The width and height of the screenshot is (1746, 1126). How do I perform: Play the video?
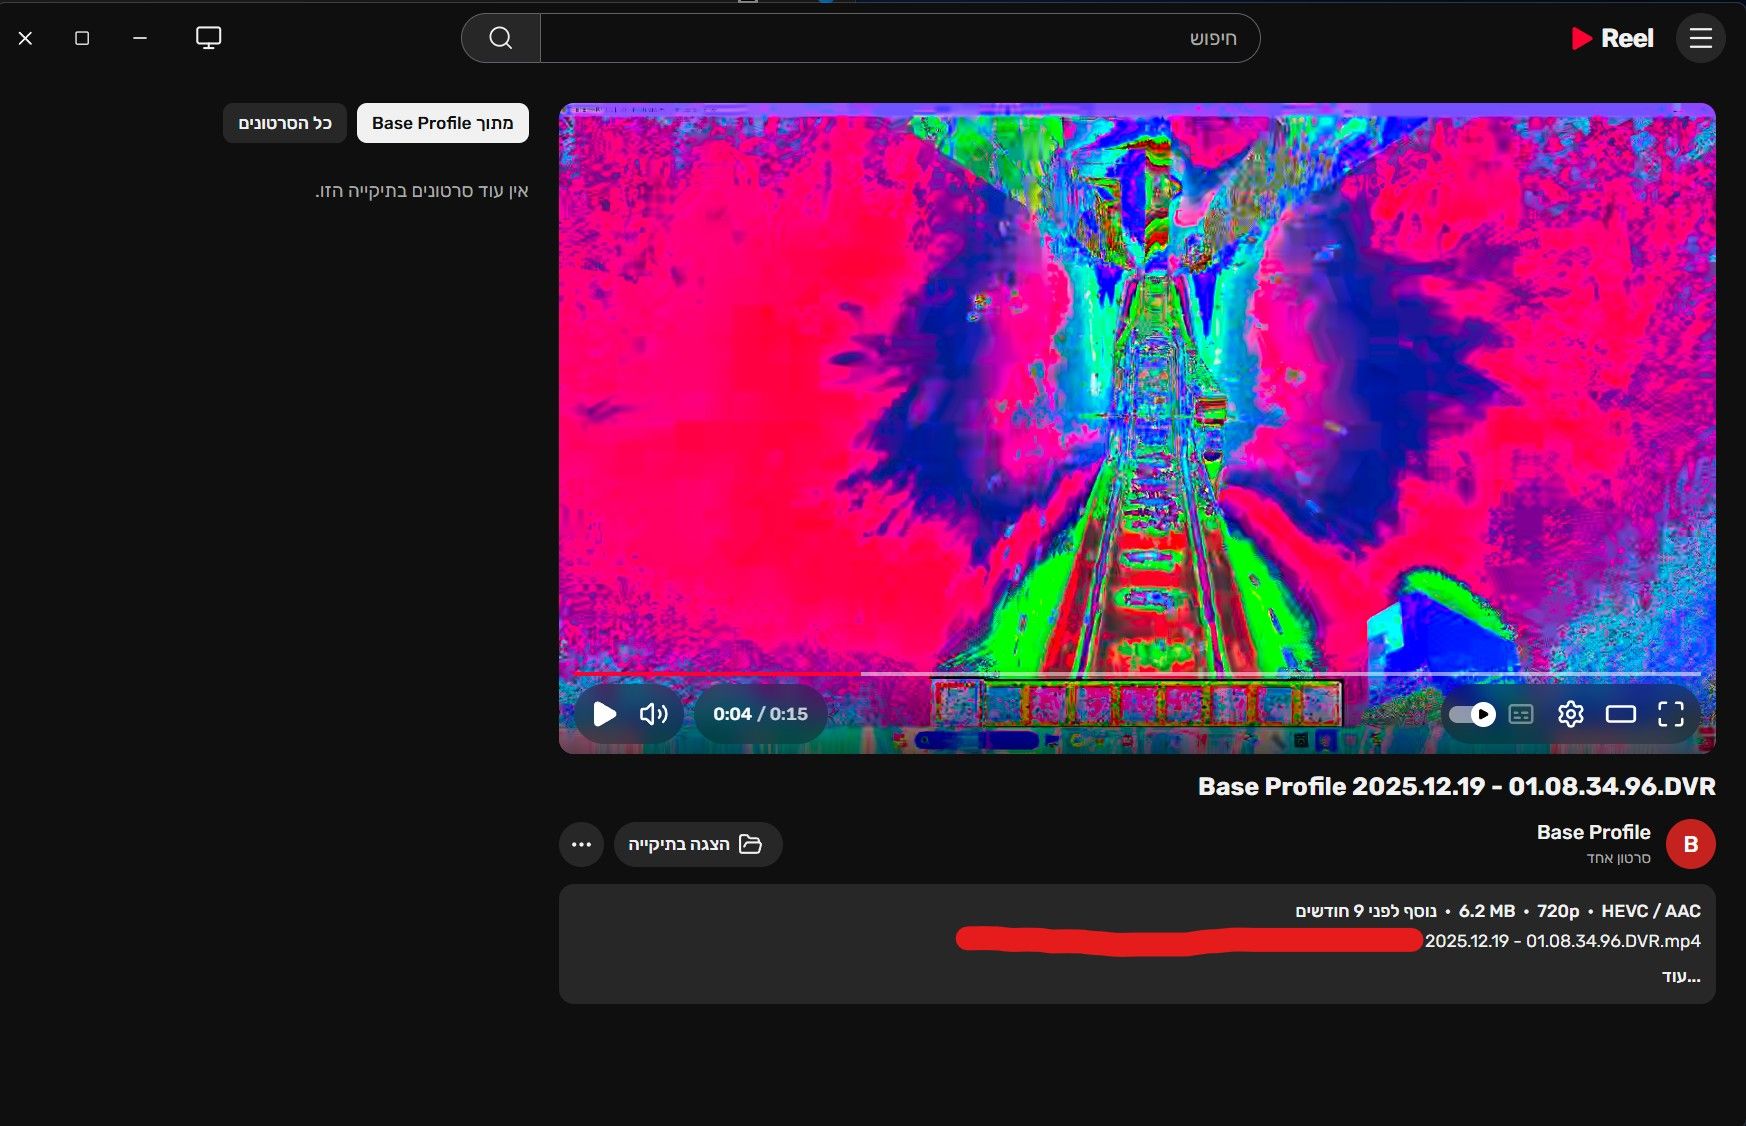click(604, 714)
